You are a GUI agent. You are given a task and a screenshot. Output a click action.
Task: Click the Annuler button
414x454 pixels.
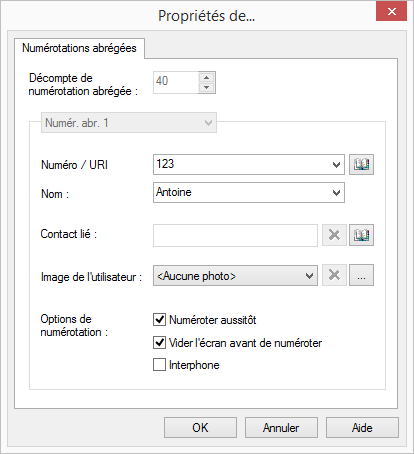coord(281,428)
